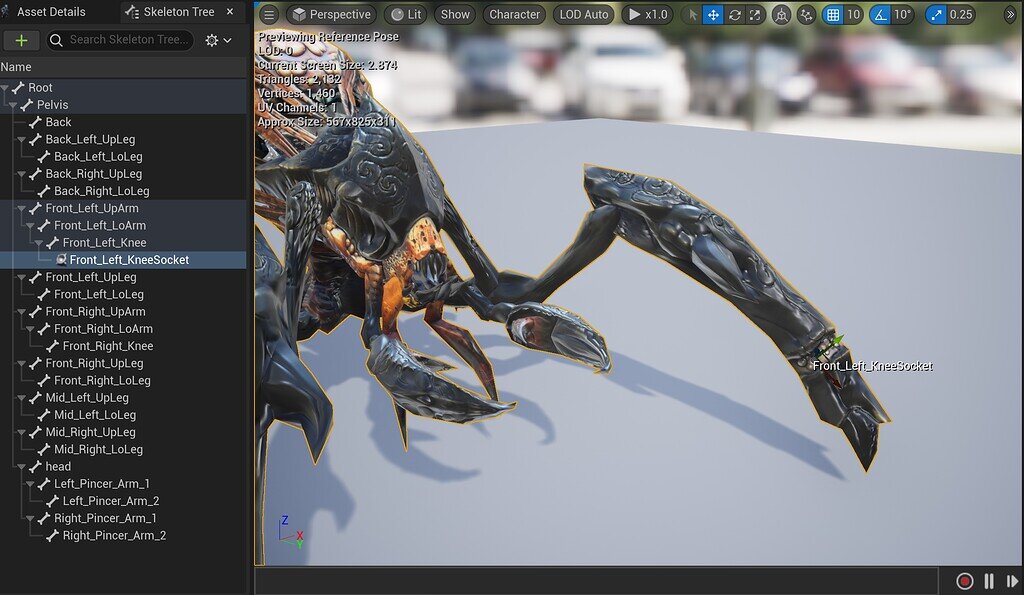Open grid snap value 10

(853, 14)
